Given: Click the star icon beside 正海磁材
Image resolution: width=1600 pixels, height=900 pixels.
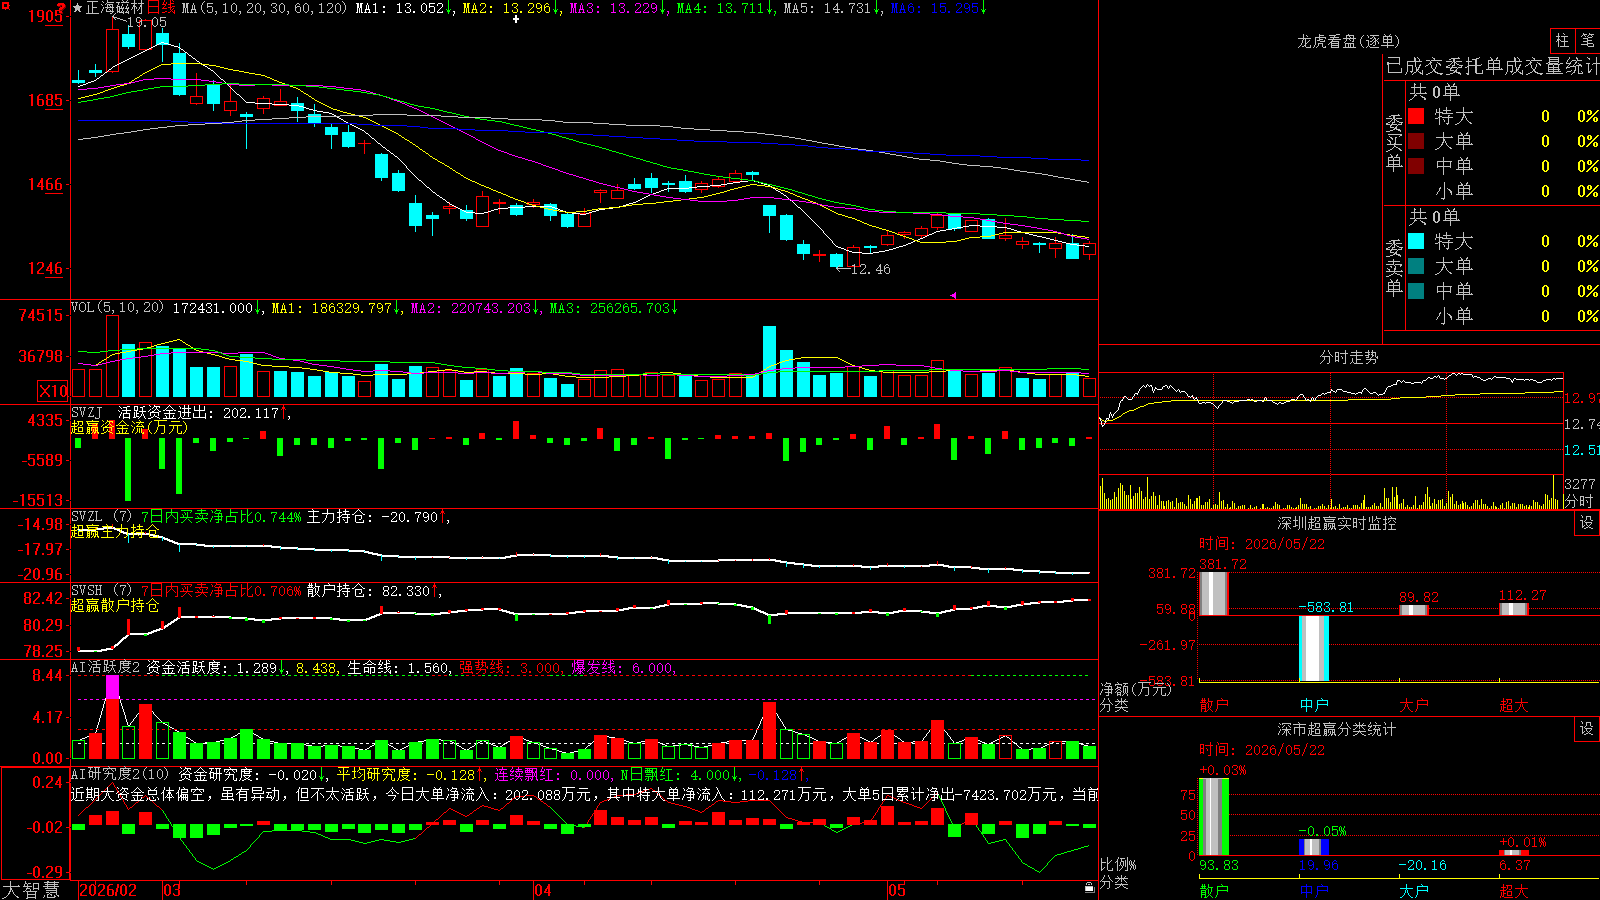Looking at the screenshot, I should pyautogui.click(x=78, y=8).
